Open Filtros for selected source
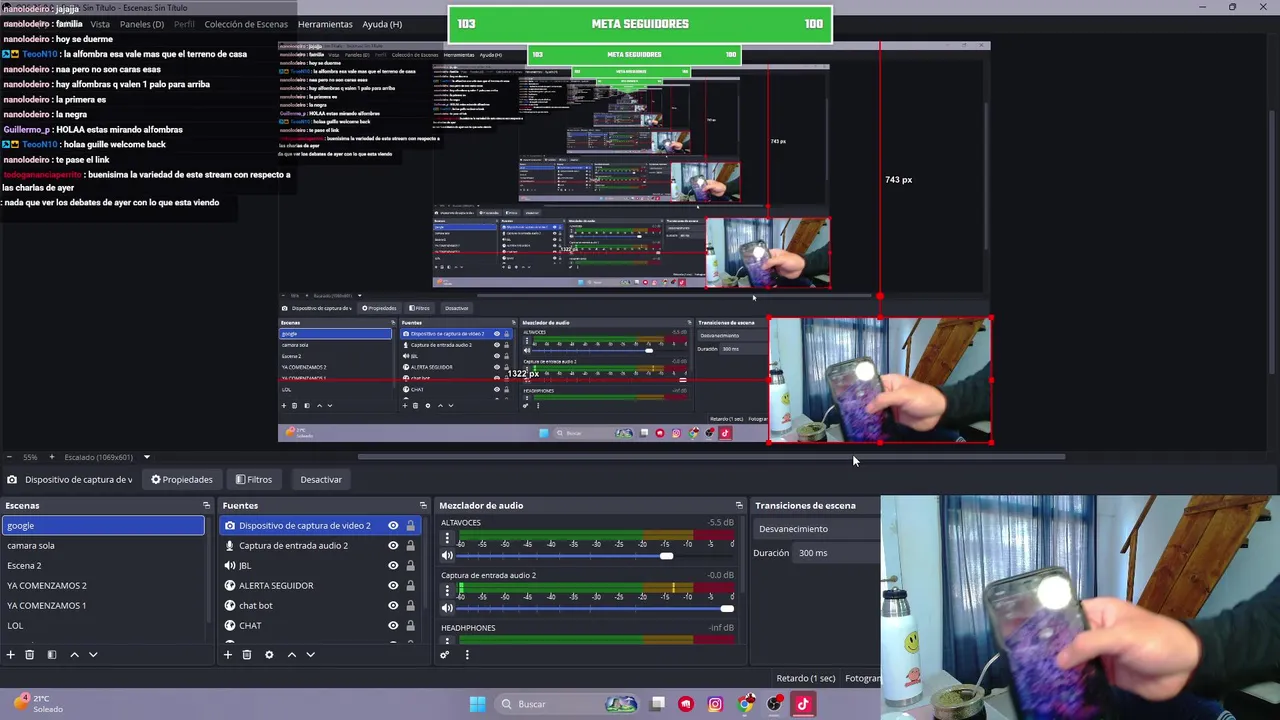 [254, 480]
